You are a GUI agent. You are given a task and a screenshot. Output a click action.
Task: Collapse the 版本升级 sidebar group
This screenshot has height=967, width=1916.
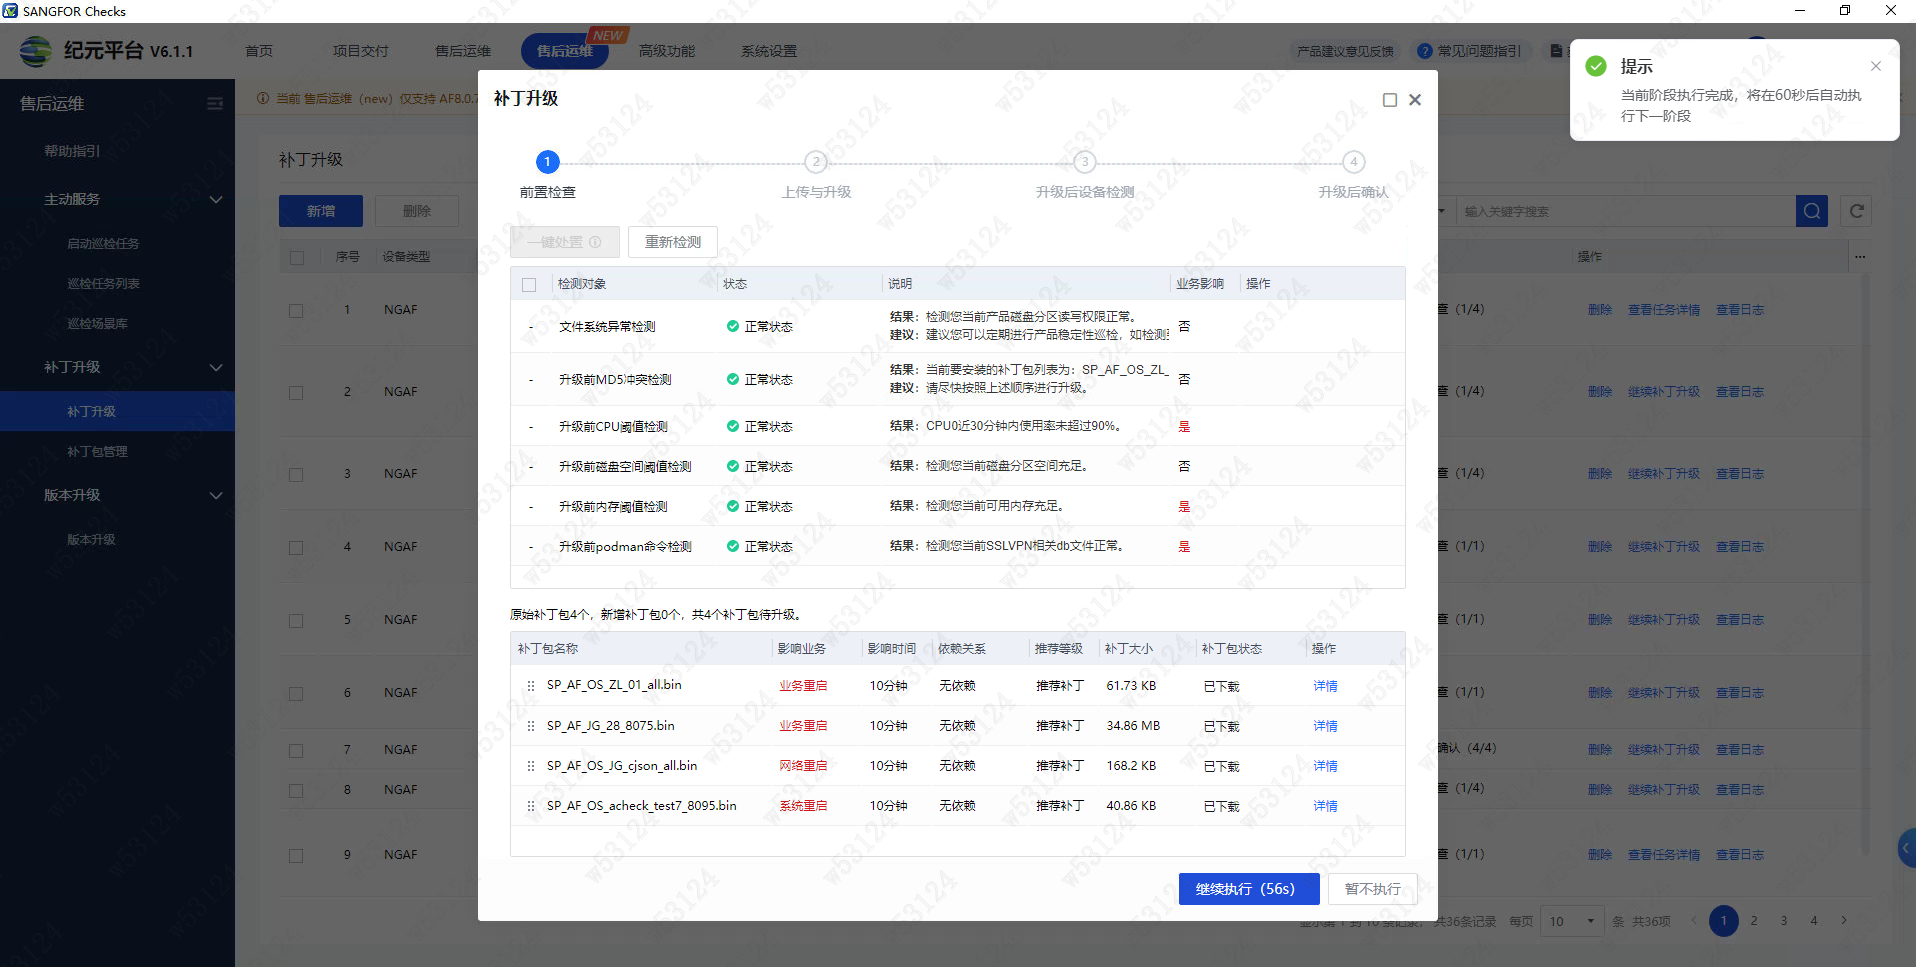[215, 496]
